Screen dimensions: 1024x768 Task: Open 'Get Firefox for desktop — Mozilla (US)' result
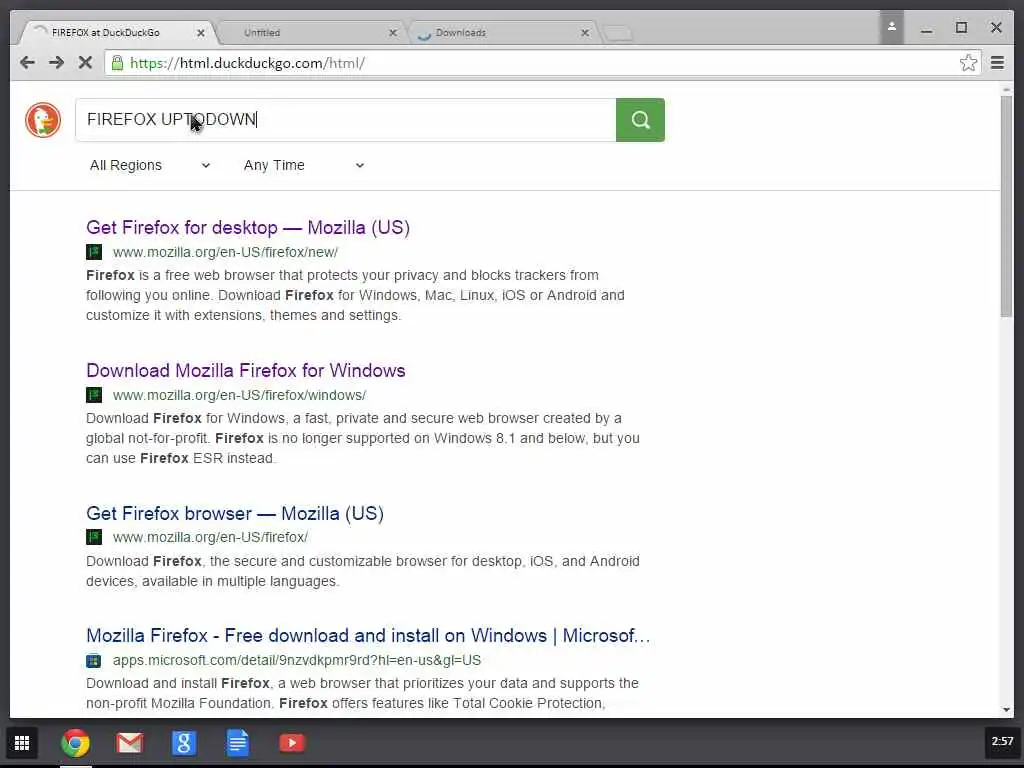[248, 228]
